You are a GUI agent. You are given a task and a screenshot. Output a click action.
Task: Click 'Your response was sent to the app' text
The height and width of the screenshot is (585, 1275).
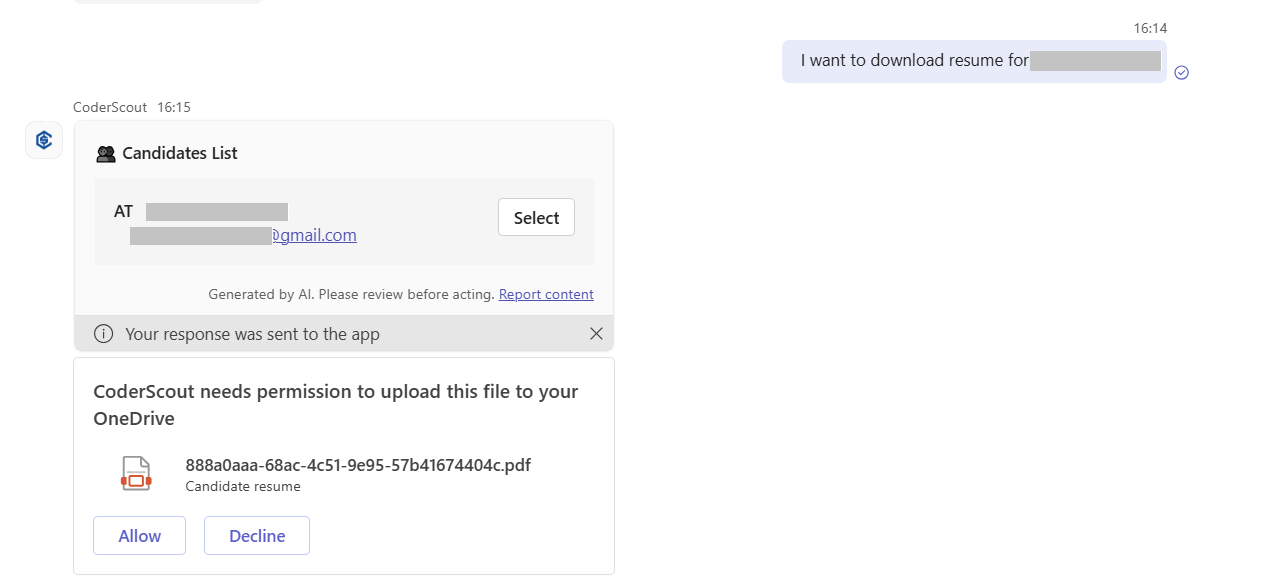click(x=252, y=334)
